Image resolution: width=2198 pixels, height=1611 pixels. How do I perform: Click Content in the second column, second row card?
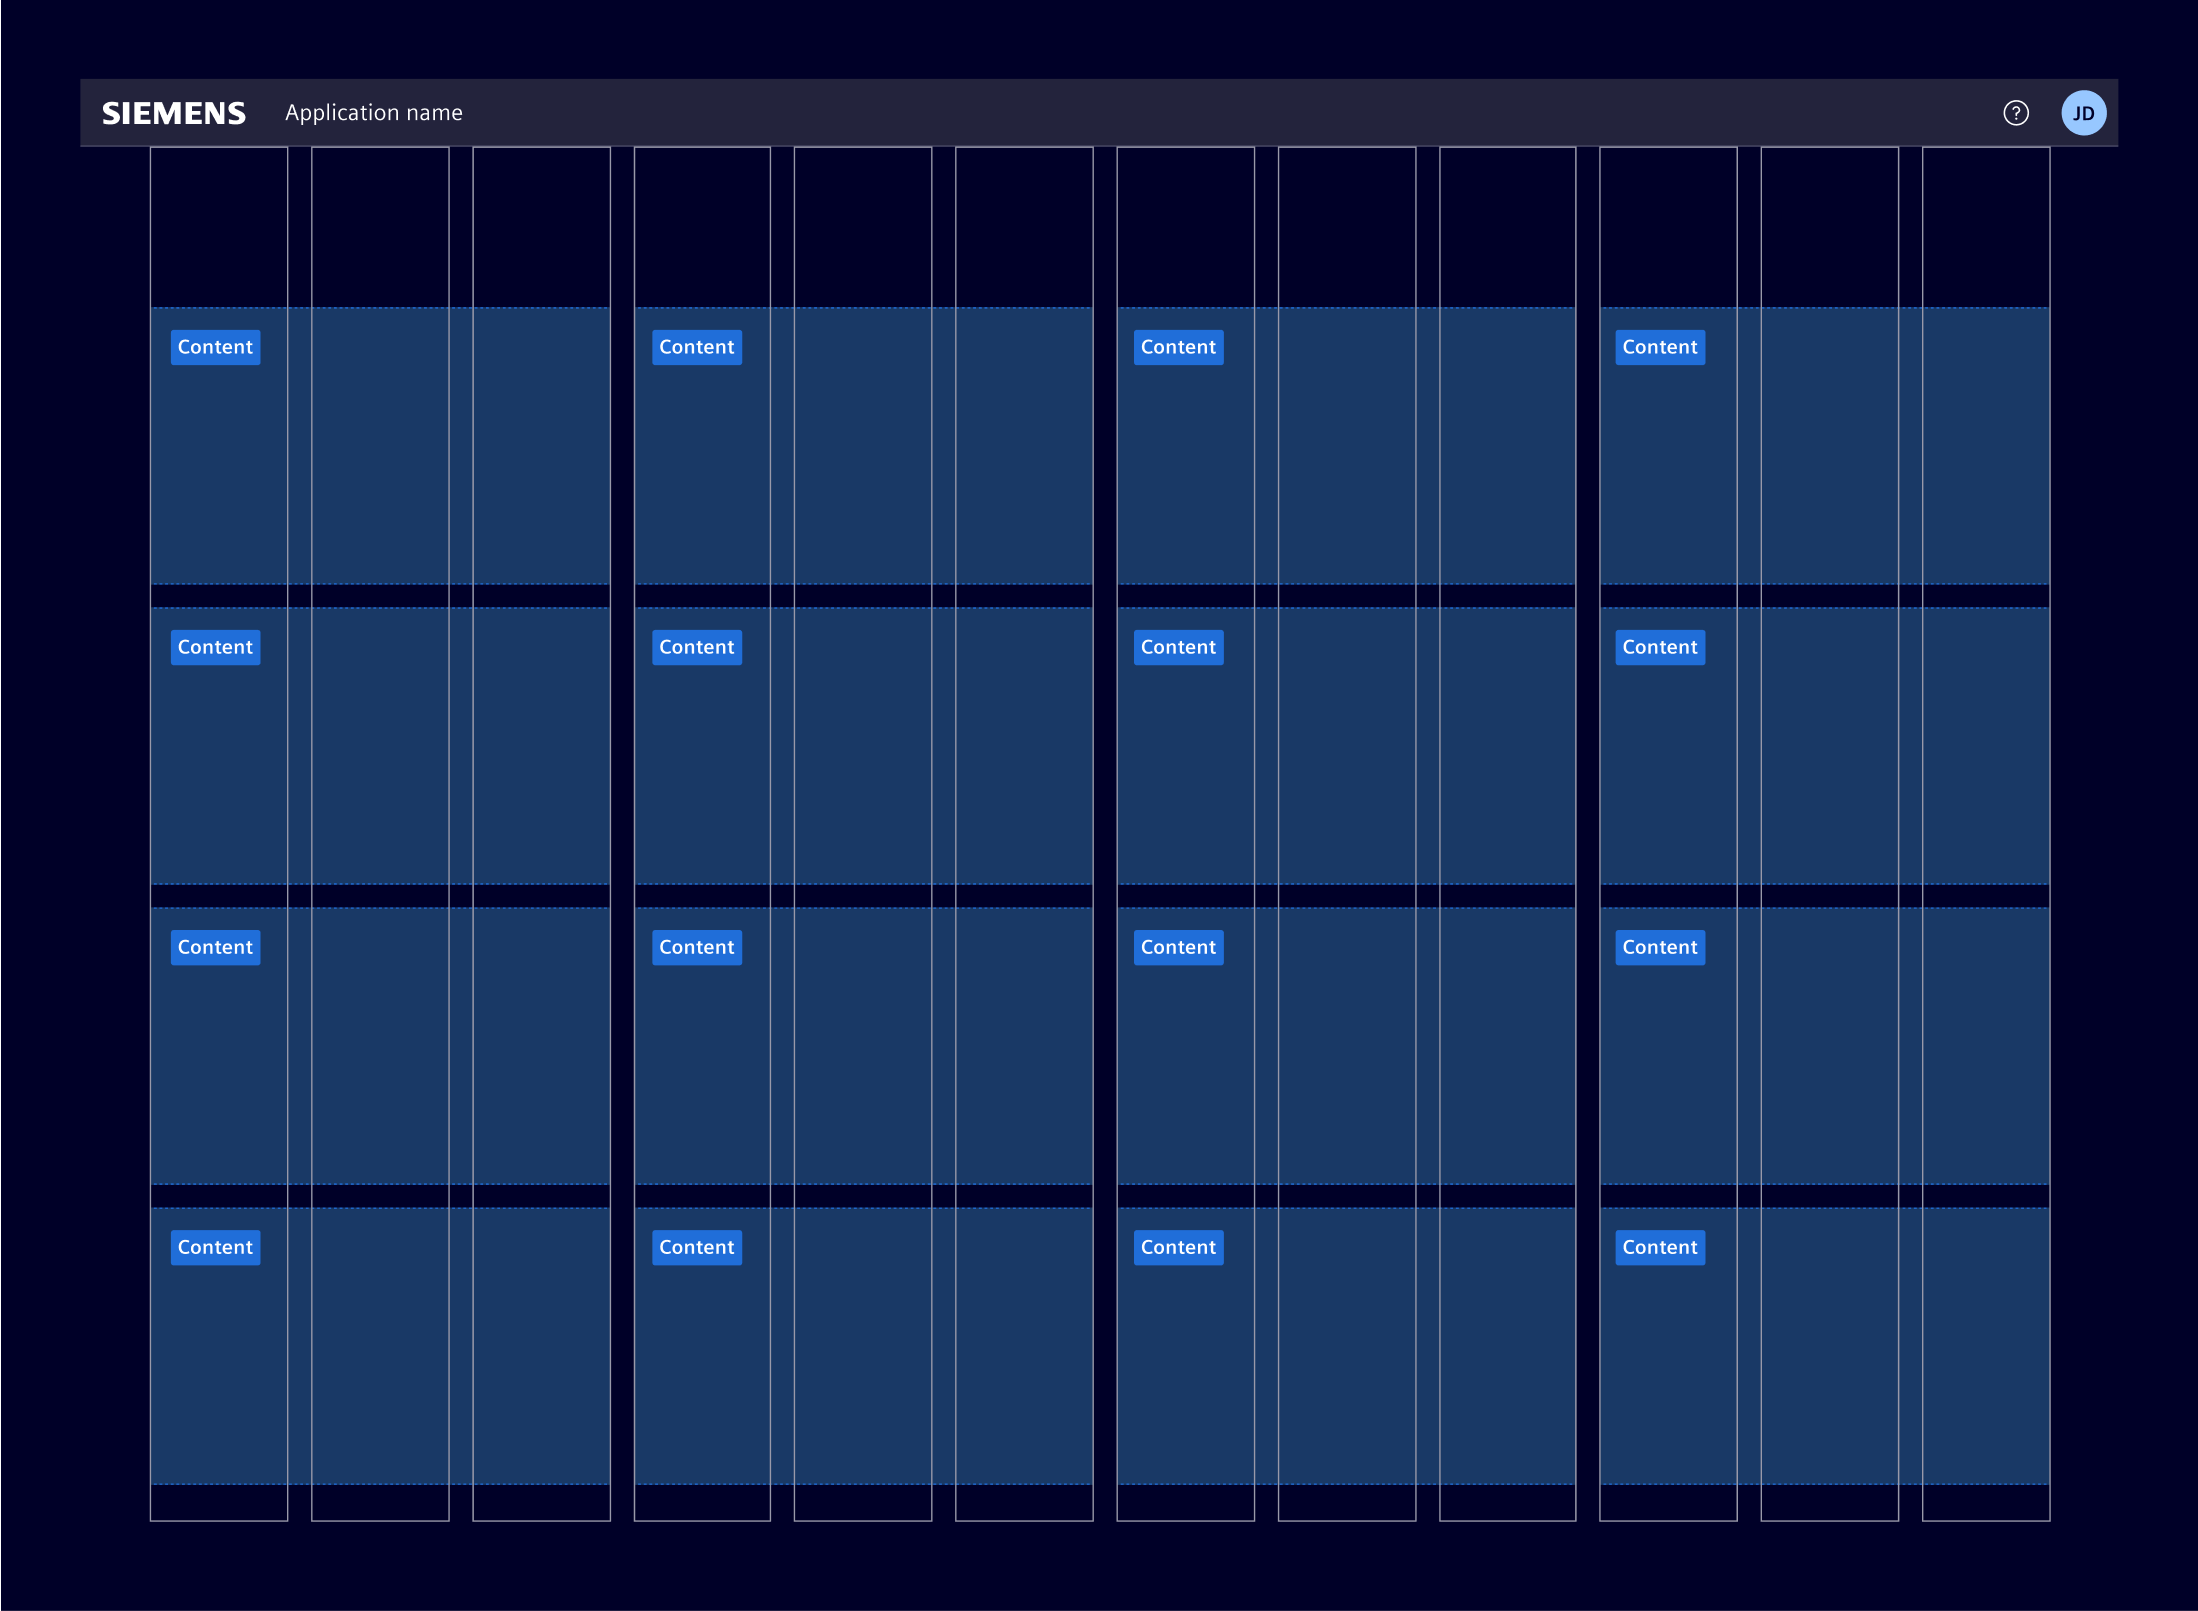(x=696, y=647)
